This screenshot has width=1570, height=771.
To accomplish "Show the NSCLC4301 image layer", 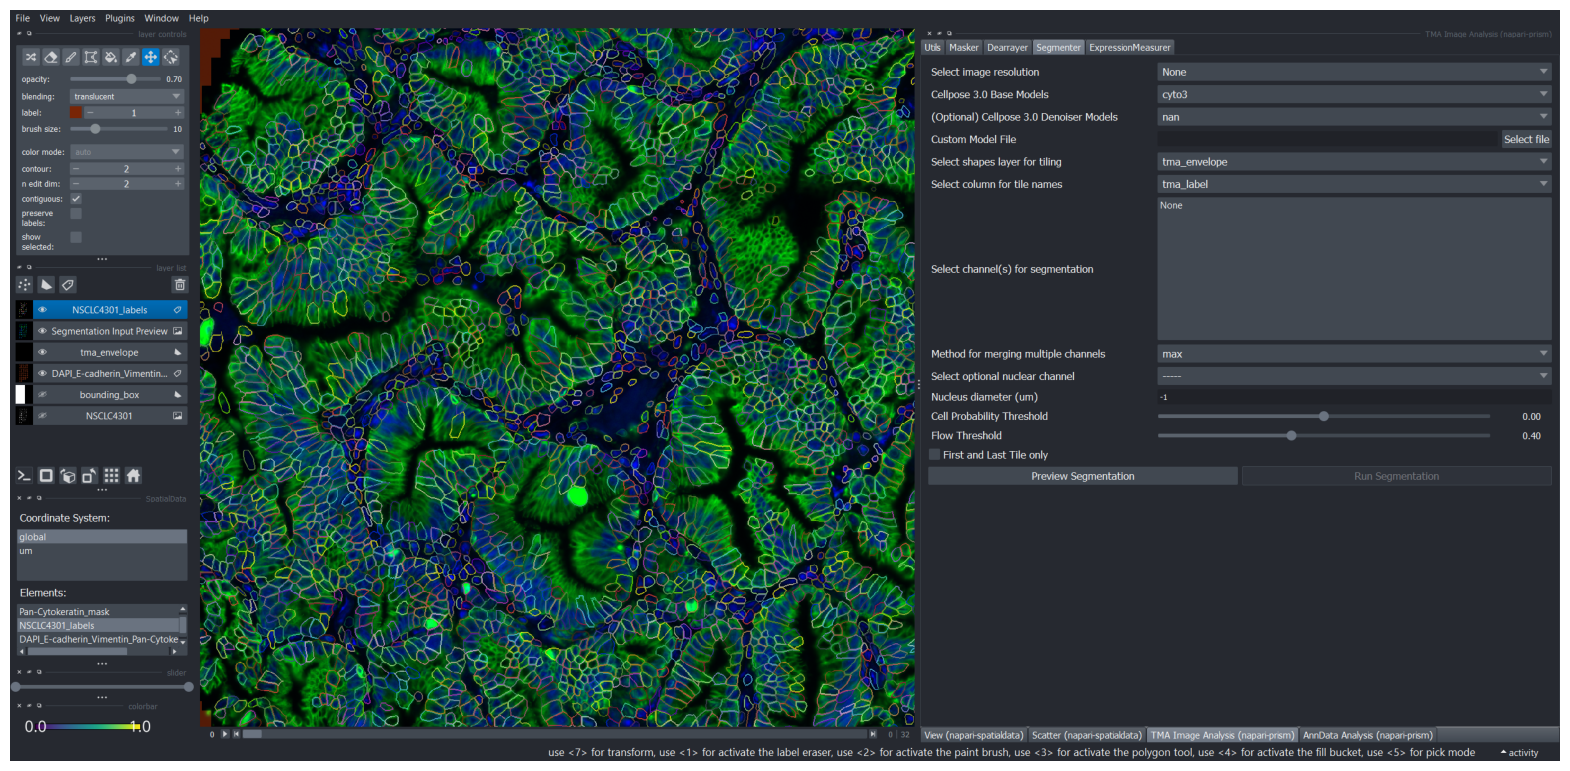I will [42, 415].
